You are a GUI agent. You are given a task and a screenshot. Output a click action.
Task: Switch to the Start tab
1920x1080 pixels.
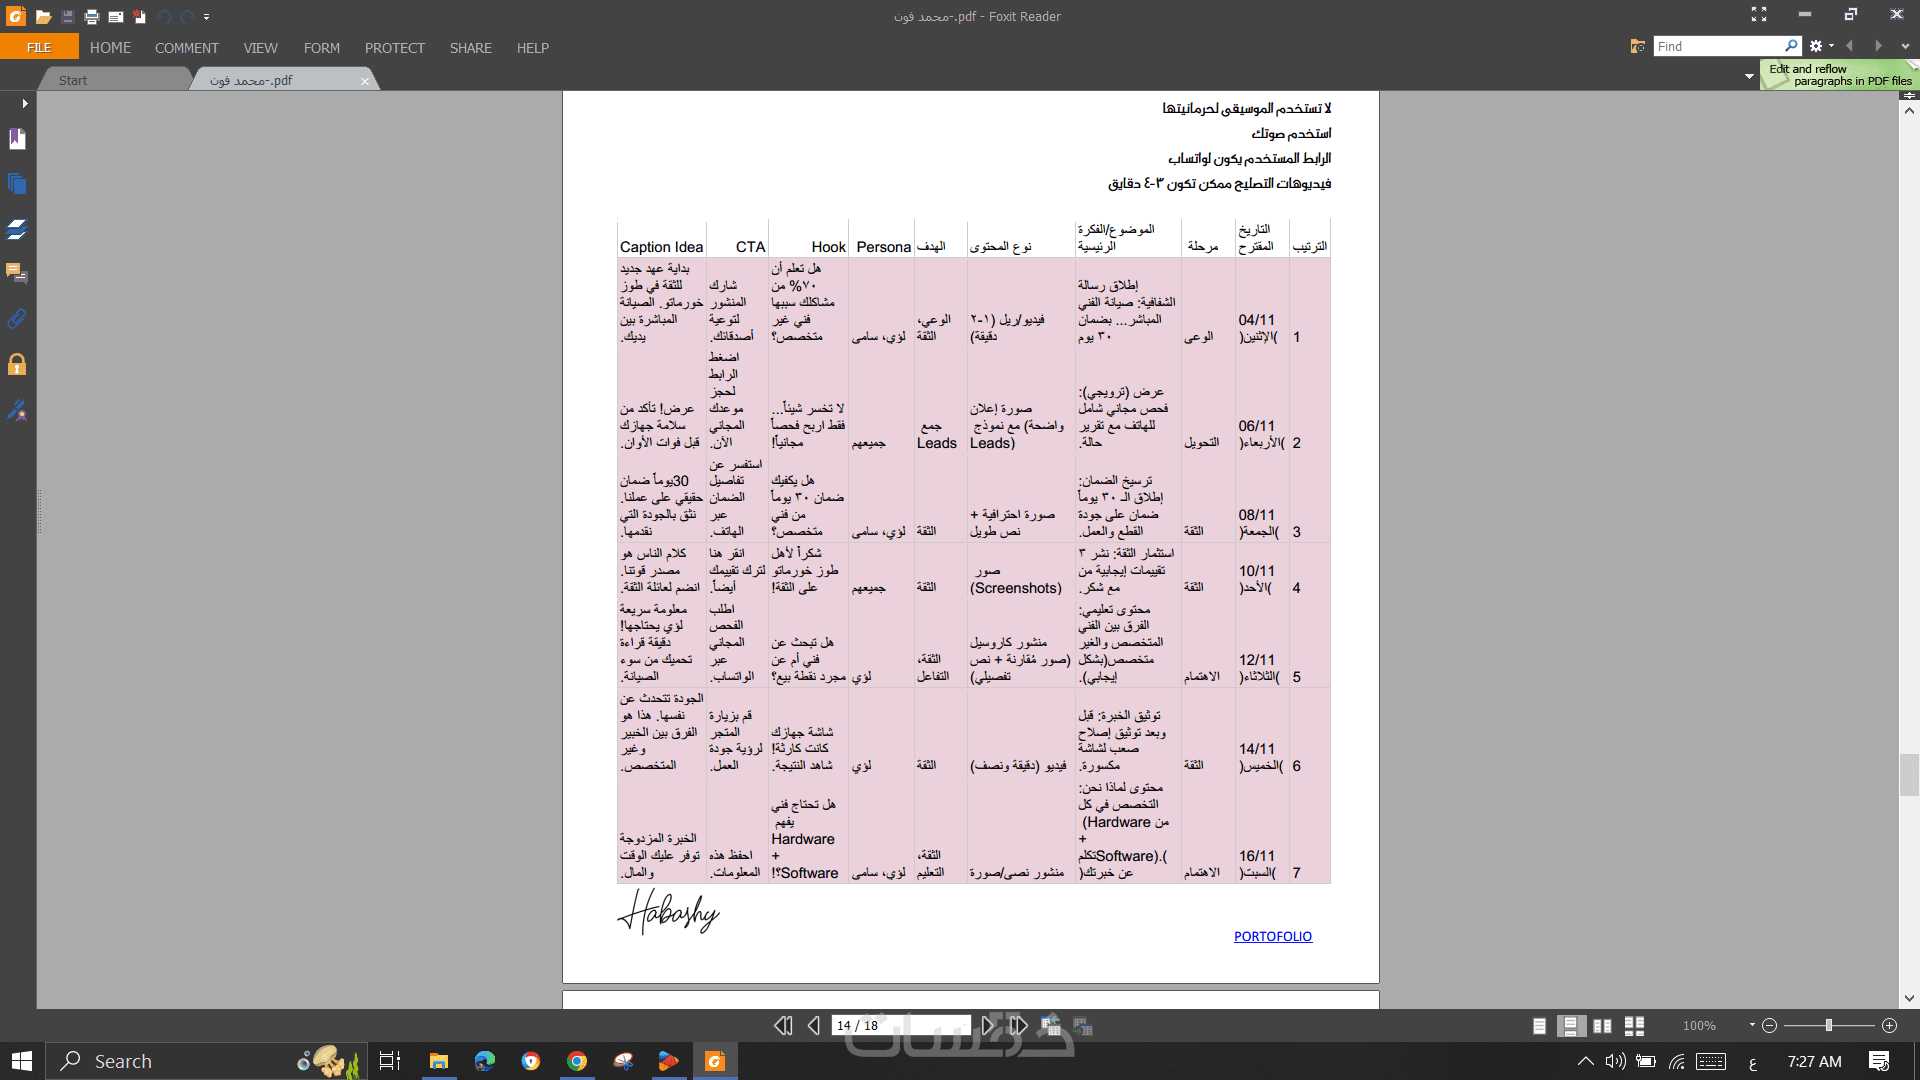tap(73, 80)
